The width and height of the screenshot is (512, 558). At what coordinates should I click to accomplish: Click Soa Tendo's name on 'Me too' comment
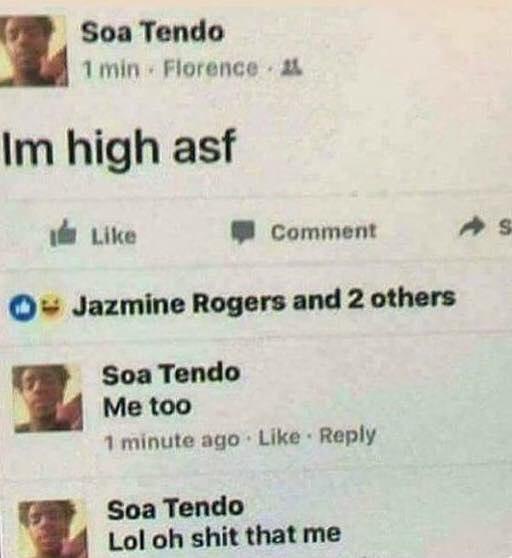coord(171,374)
